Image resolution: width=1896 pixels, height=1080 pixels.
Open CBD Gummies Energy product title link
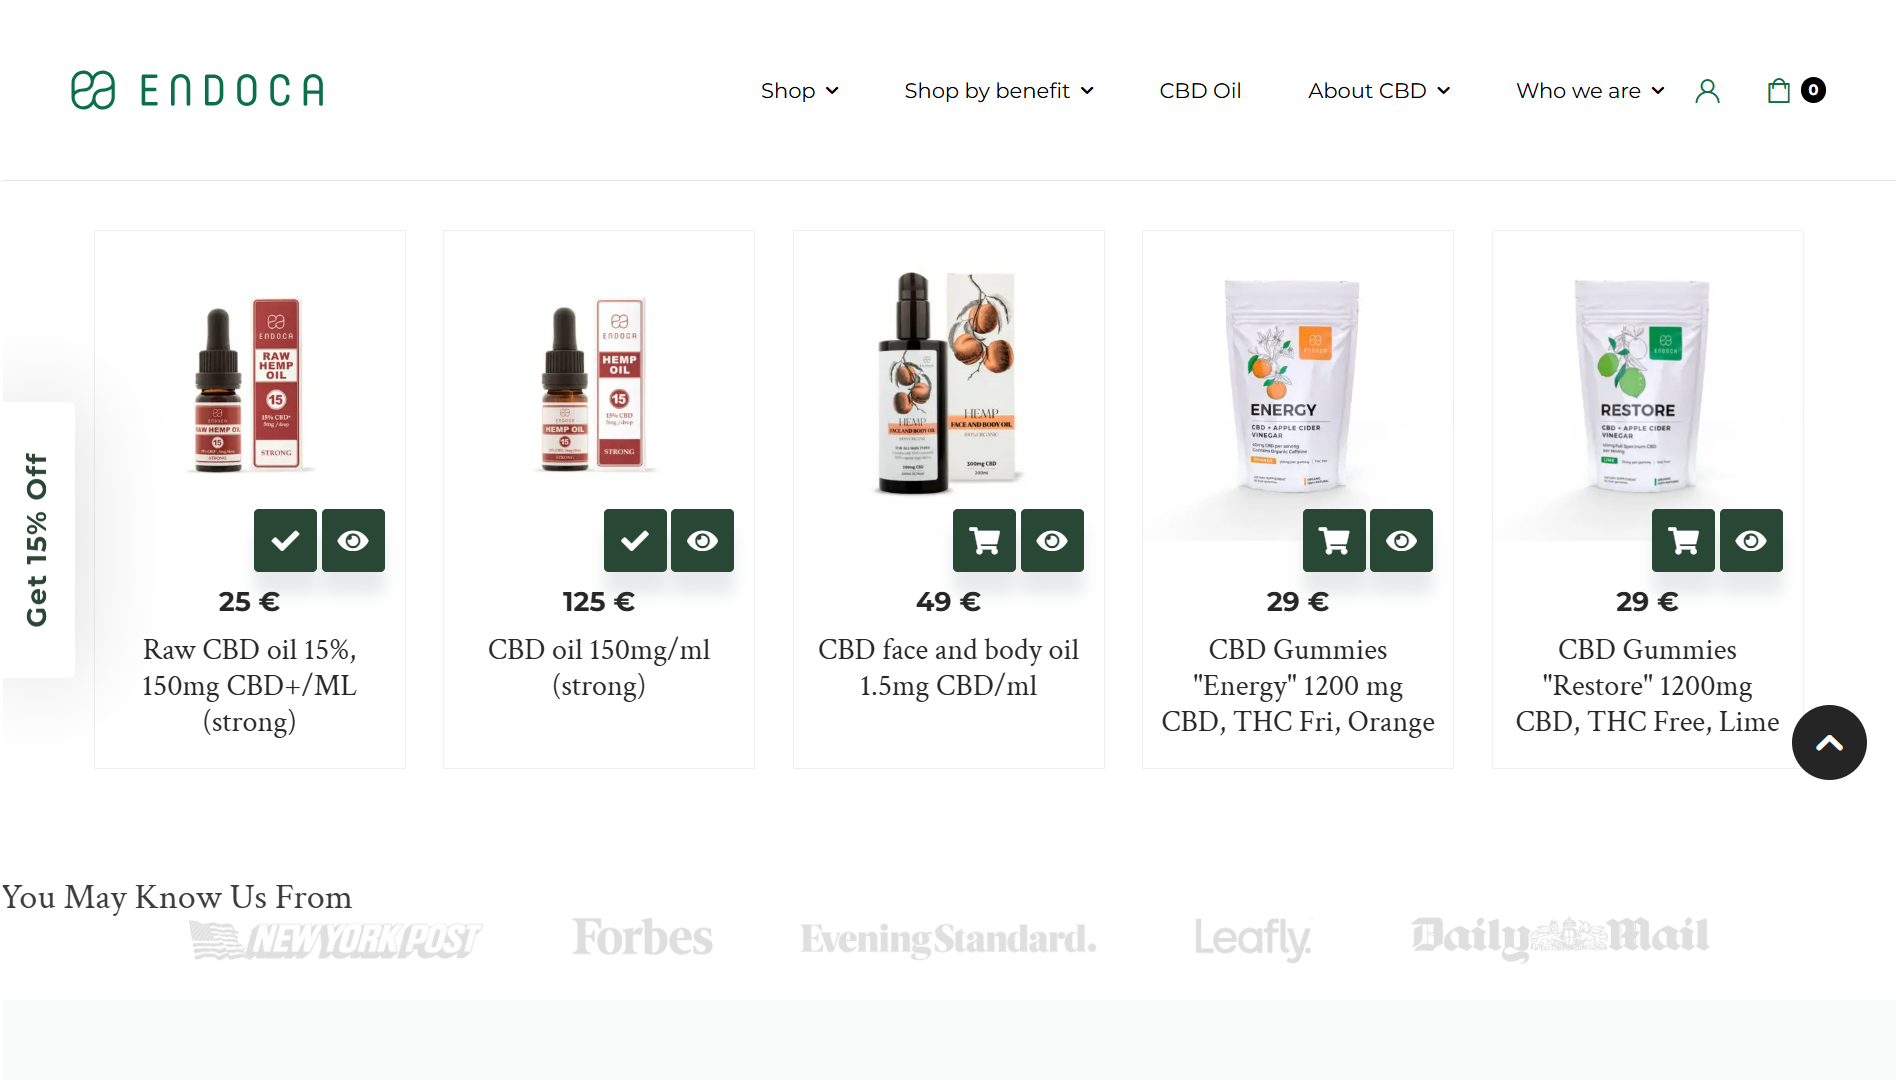coord(1298,686)
